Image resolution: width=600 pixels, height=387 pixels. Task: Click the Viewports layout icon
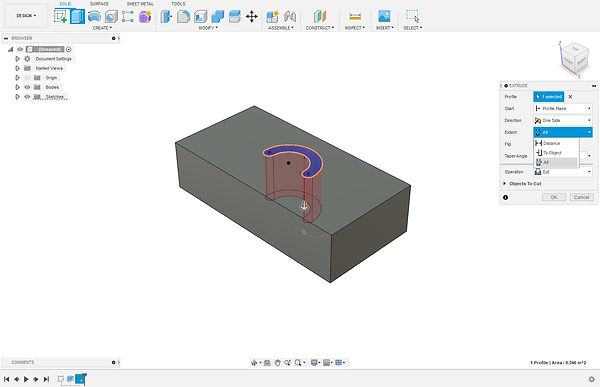click(x=339, y=363)
